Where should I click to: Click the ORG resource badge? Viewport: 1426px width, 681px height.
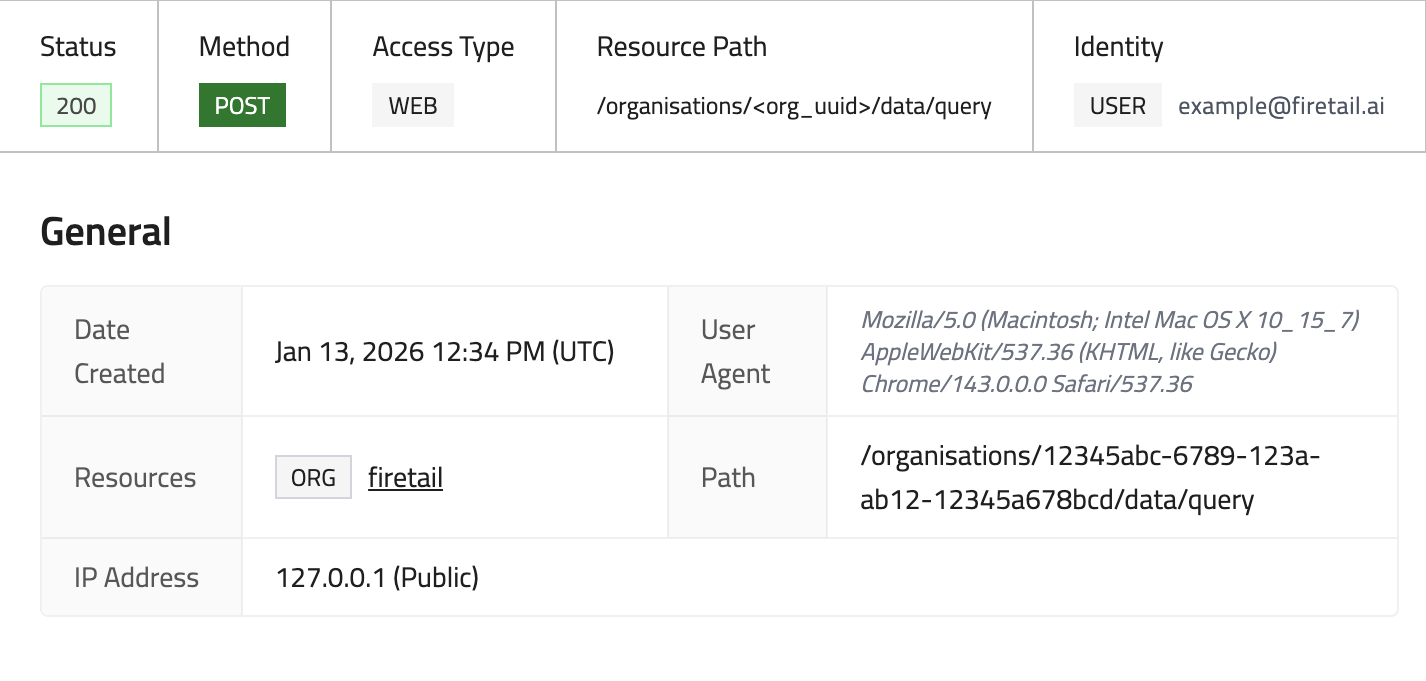[x=313, y=478]
